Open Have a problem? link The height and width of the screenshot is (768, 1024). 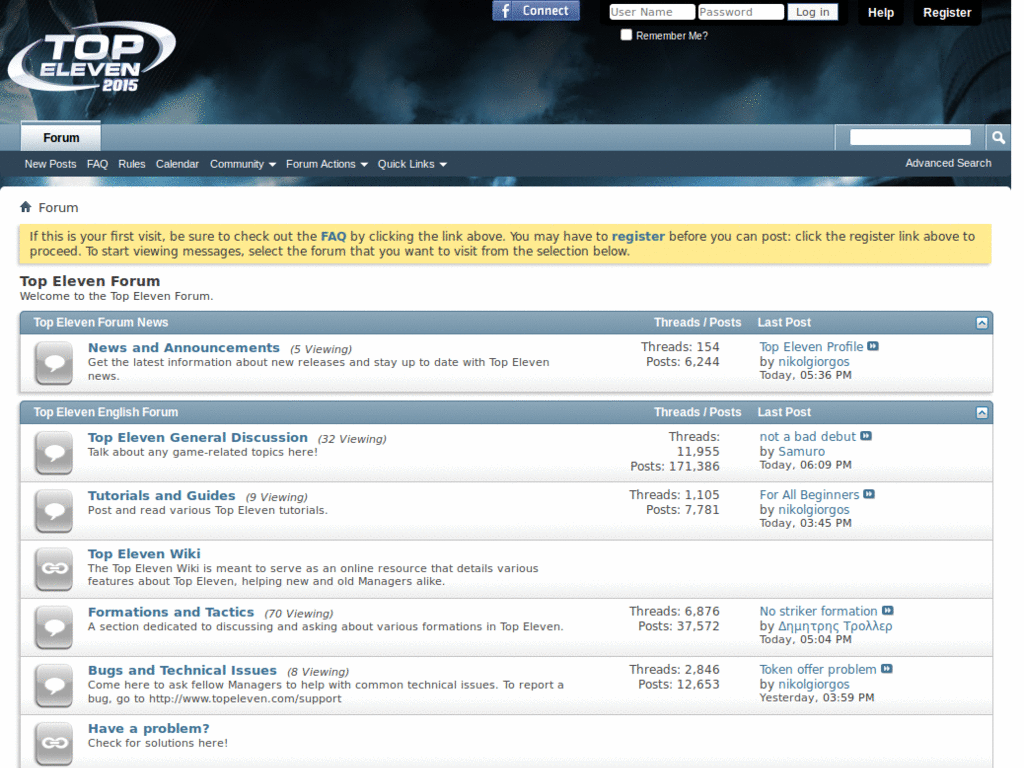click(x=148, y=728)
